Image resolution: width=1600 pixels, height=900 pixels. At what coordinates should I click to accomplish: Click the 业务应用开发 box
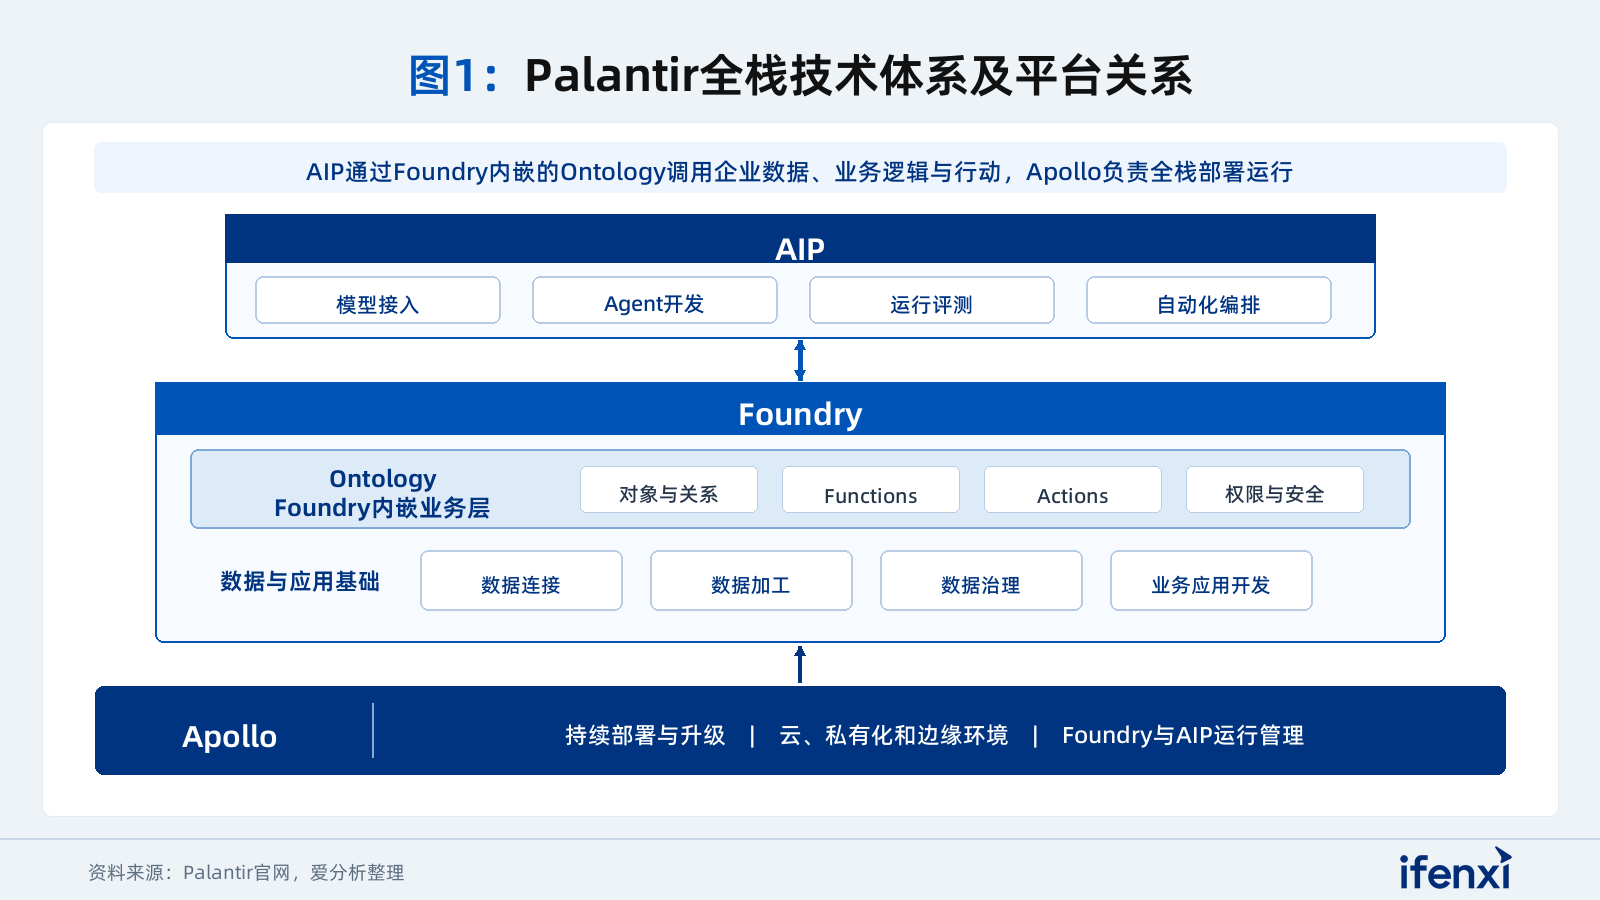point(1211,580)
